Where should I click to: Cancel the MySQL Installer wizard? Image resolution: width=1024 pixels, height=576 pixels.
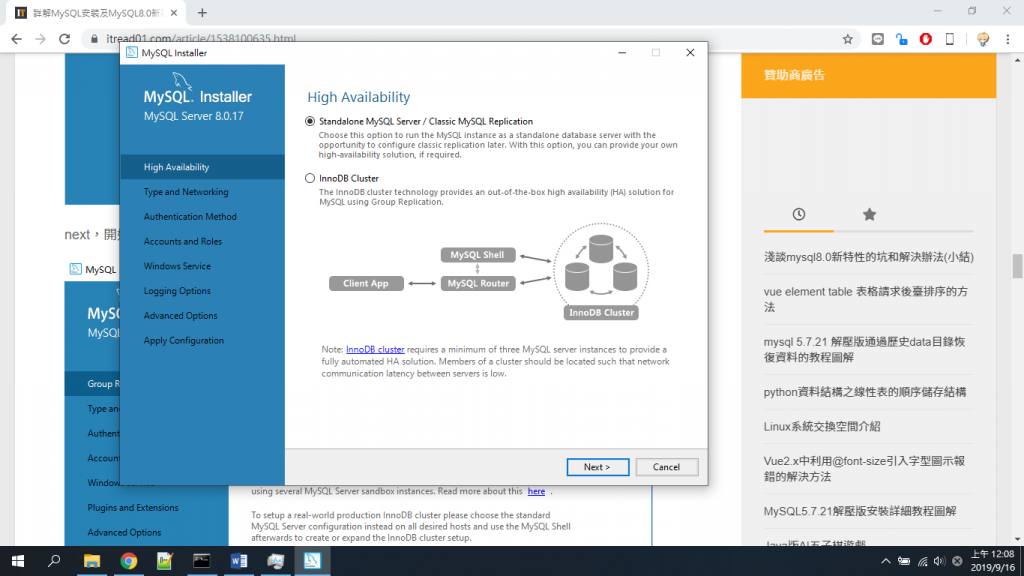[666, 467]
